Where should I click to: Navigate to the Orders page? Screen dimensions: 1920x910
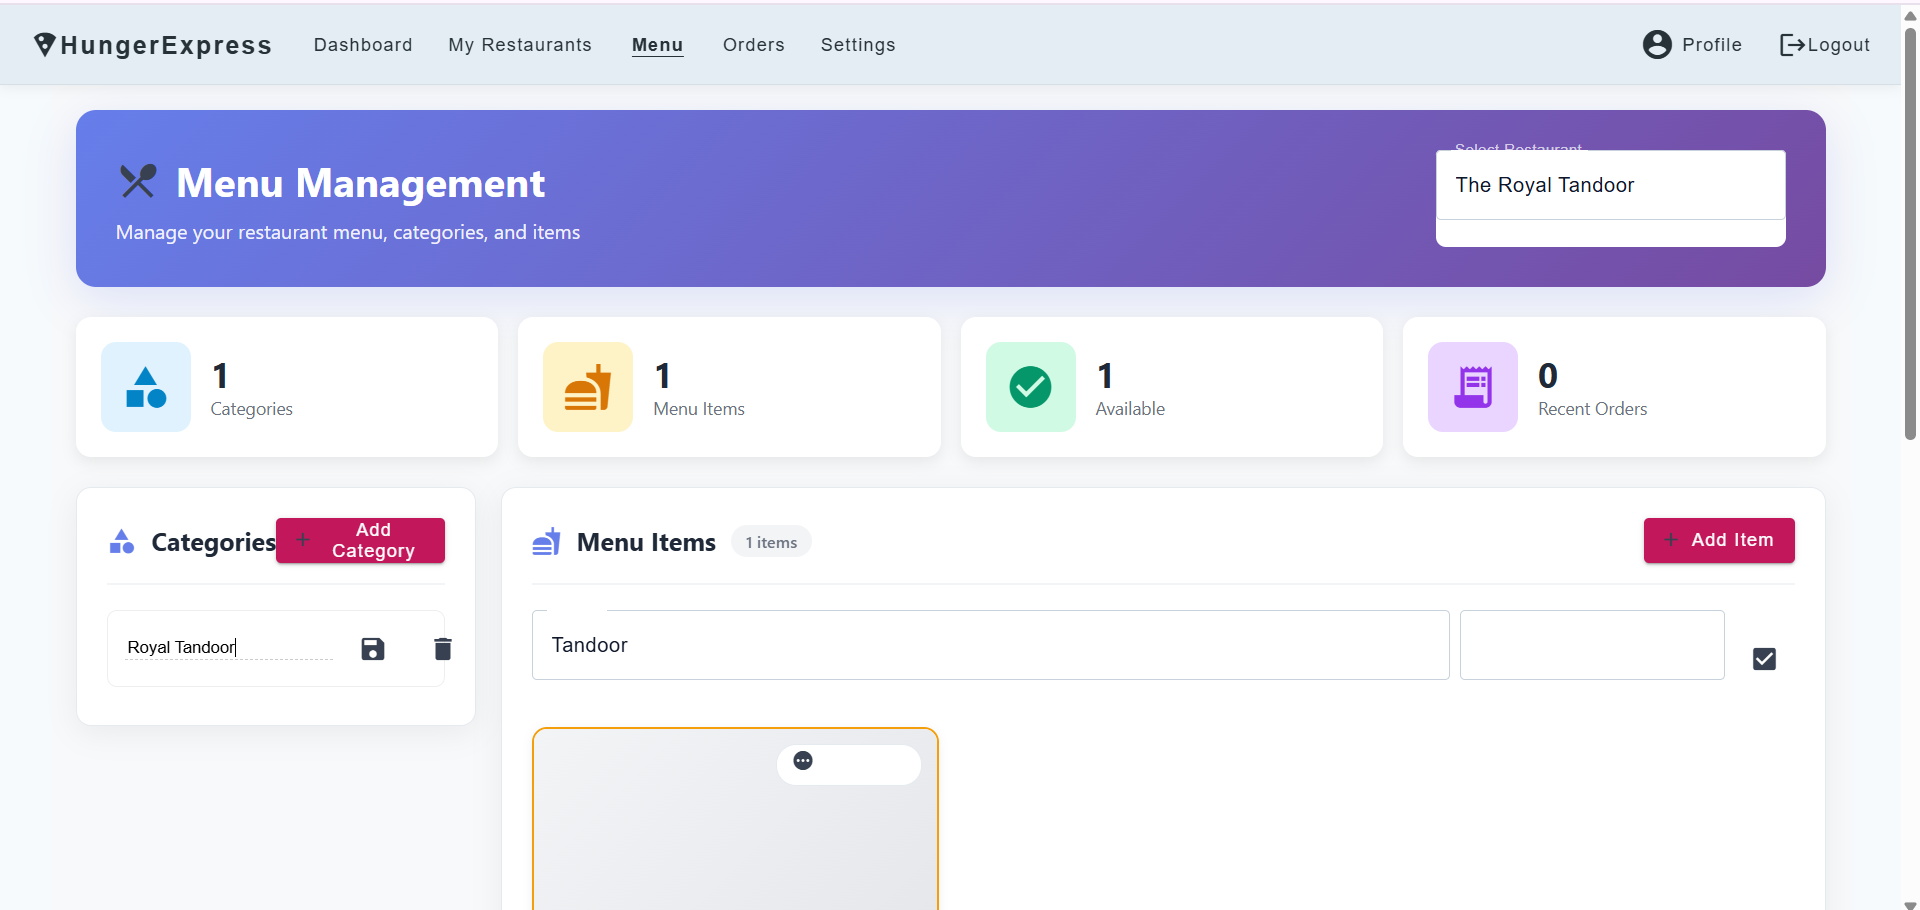(754, 45)
